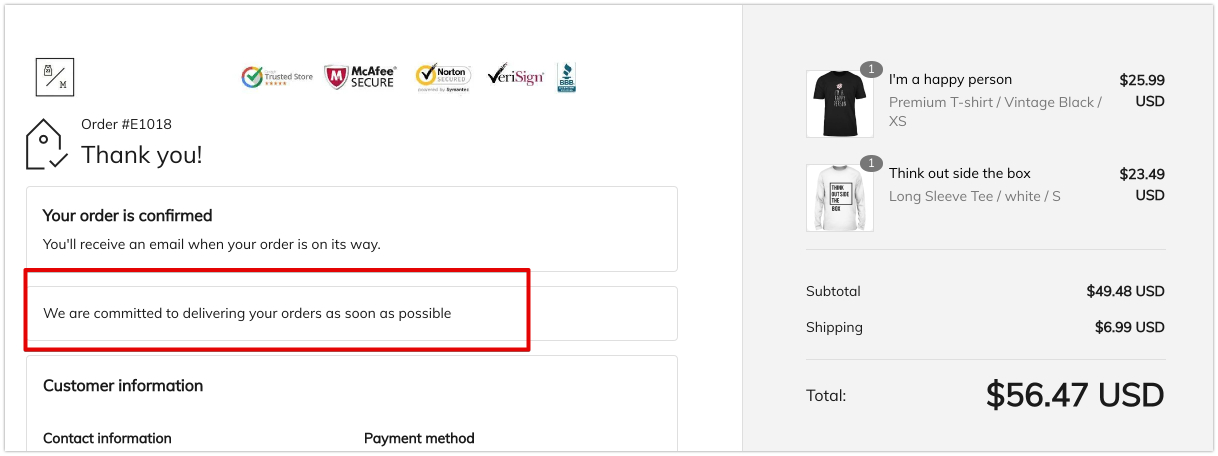Viewport: 1218px width, 456px height.
Task: Click the Google Trusted Store badge
Action: pos(277,77)
